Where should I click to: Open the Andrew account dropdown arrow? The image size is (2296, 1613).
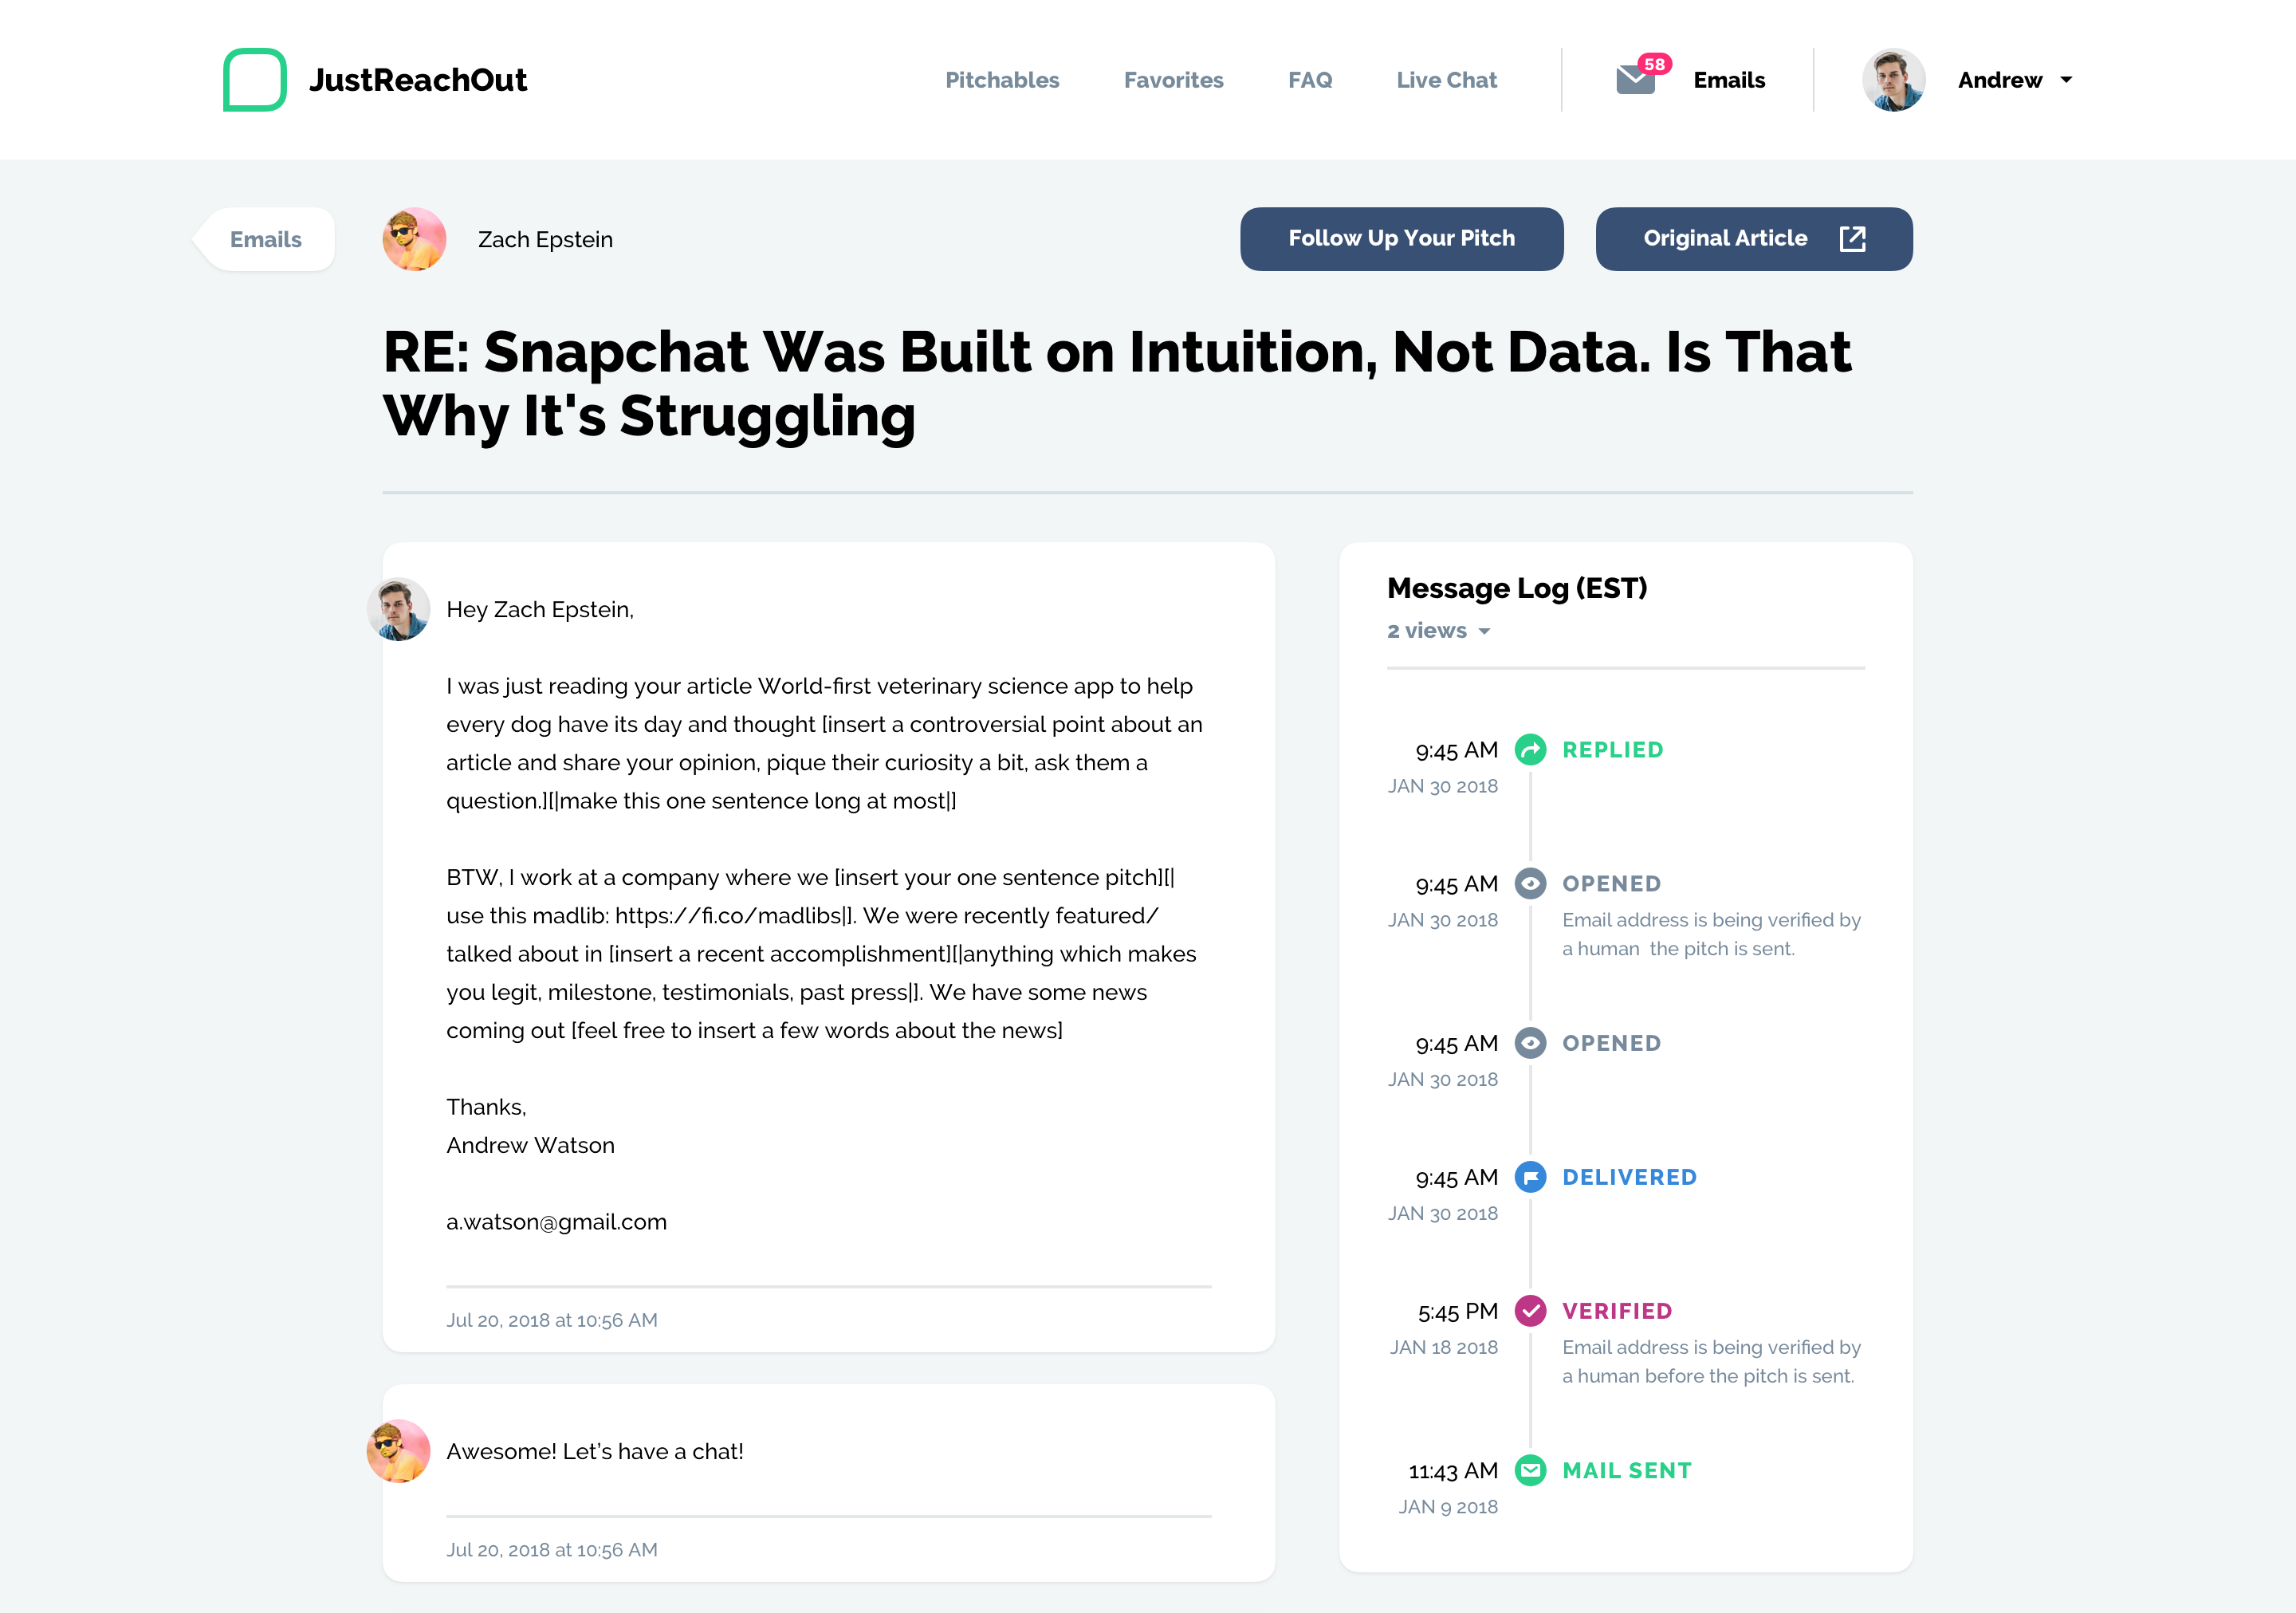pos(2066,80)
